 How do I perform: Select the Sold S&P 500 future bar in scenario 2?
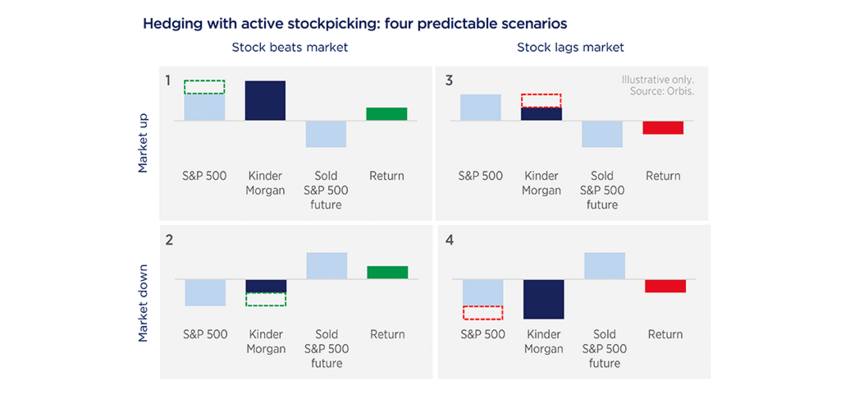(x=326, y=266)
